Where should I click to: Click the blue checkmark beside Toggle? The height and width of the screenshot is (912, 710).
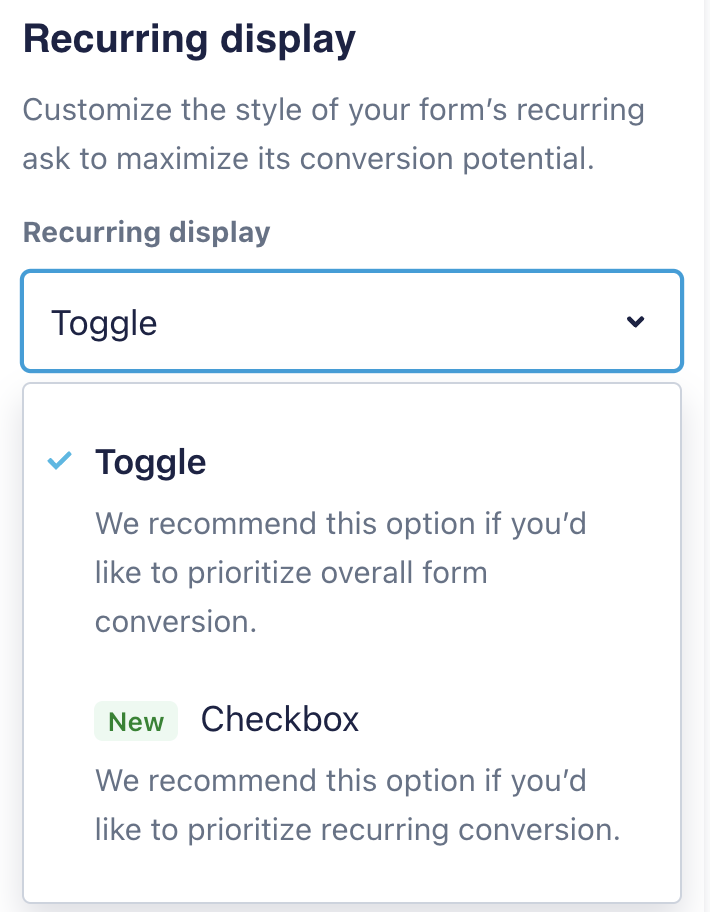pos(60,461)
